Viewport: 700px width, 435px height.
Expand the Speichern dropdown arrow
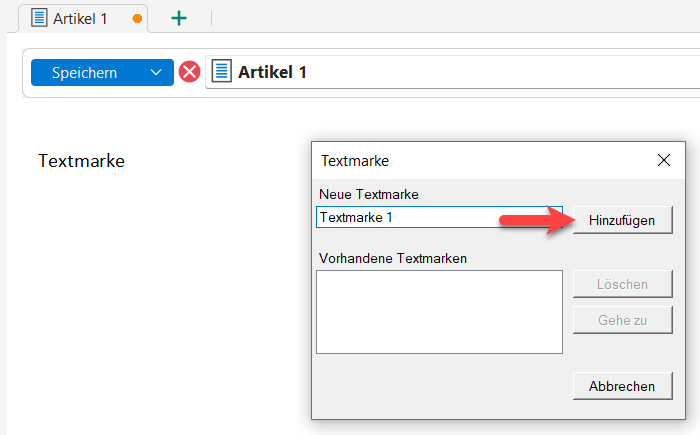click(x=155, y=72)
